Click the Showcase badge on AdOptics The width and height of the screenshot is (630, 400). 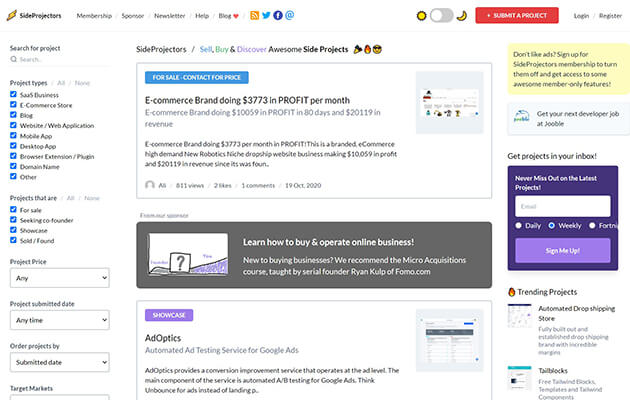(169, 315)
